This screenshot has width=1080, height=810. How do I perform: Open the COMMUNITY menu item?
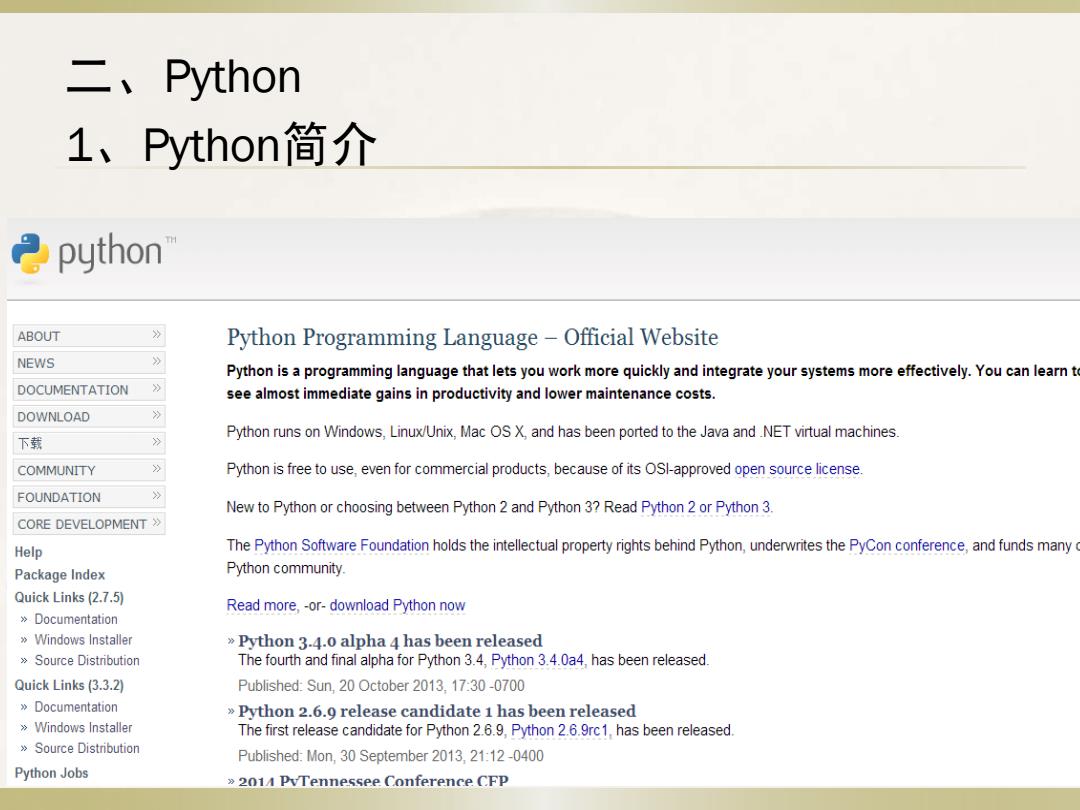click(x=89, y=470)
